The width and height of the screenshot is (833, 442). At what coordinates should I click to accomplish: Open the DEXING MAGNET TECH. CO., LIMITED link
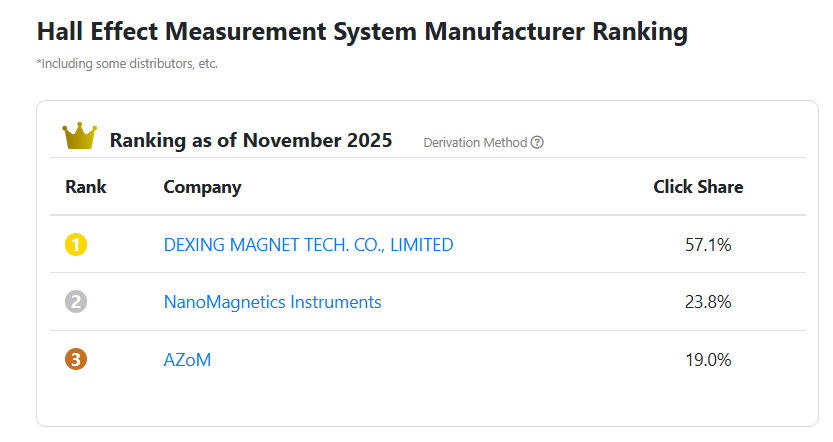coord(308,244)
